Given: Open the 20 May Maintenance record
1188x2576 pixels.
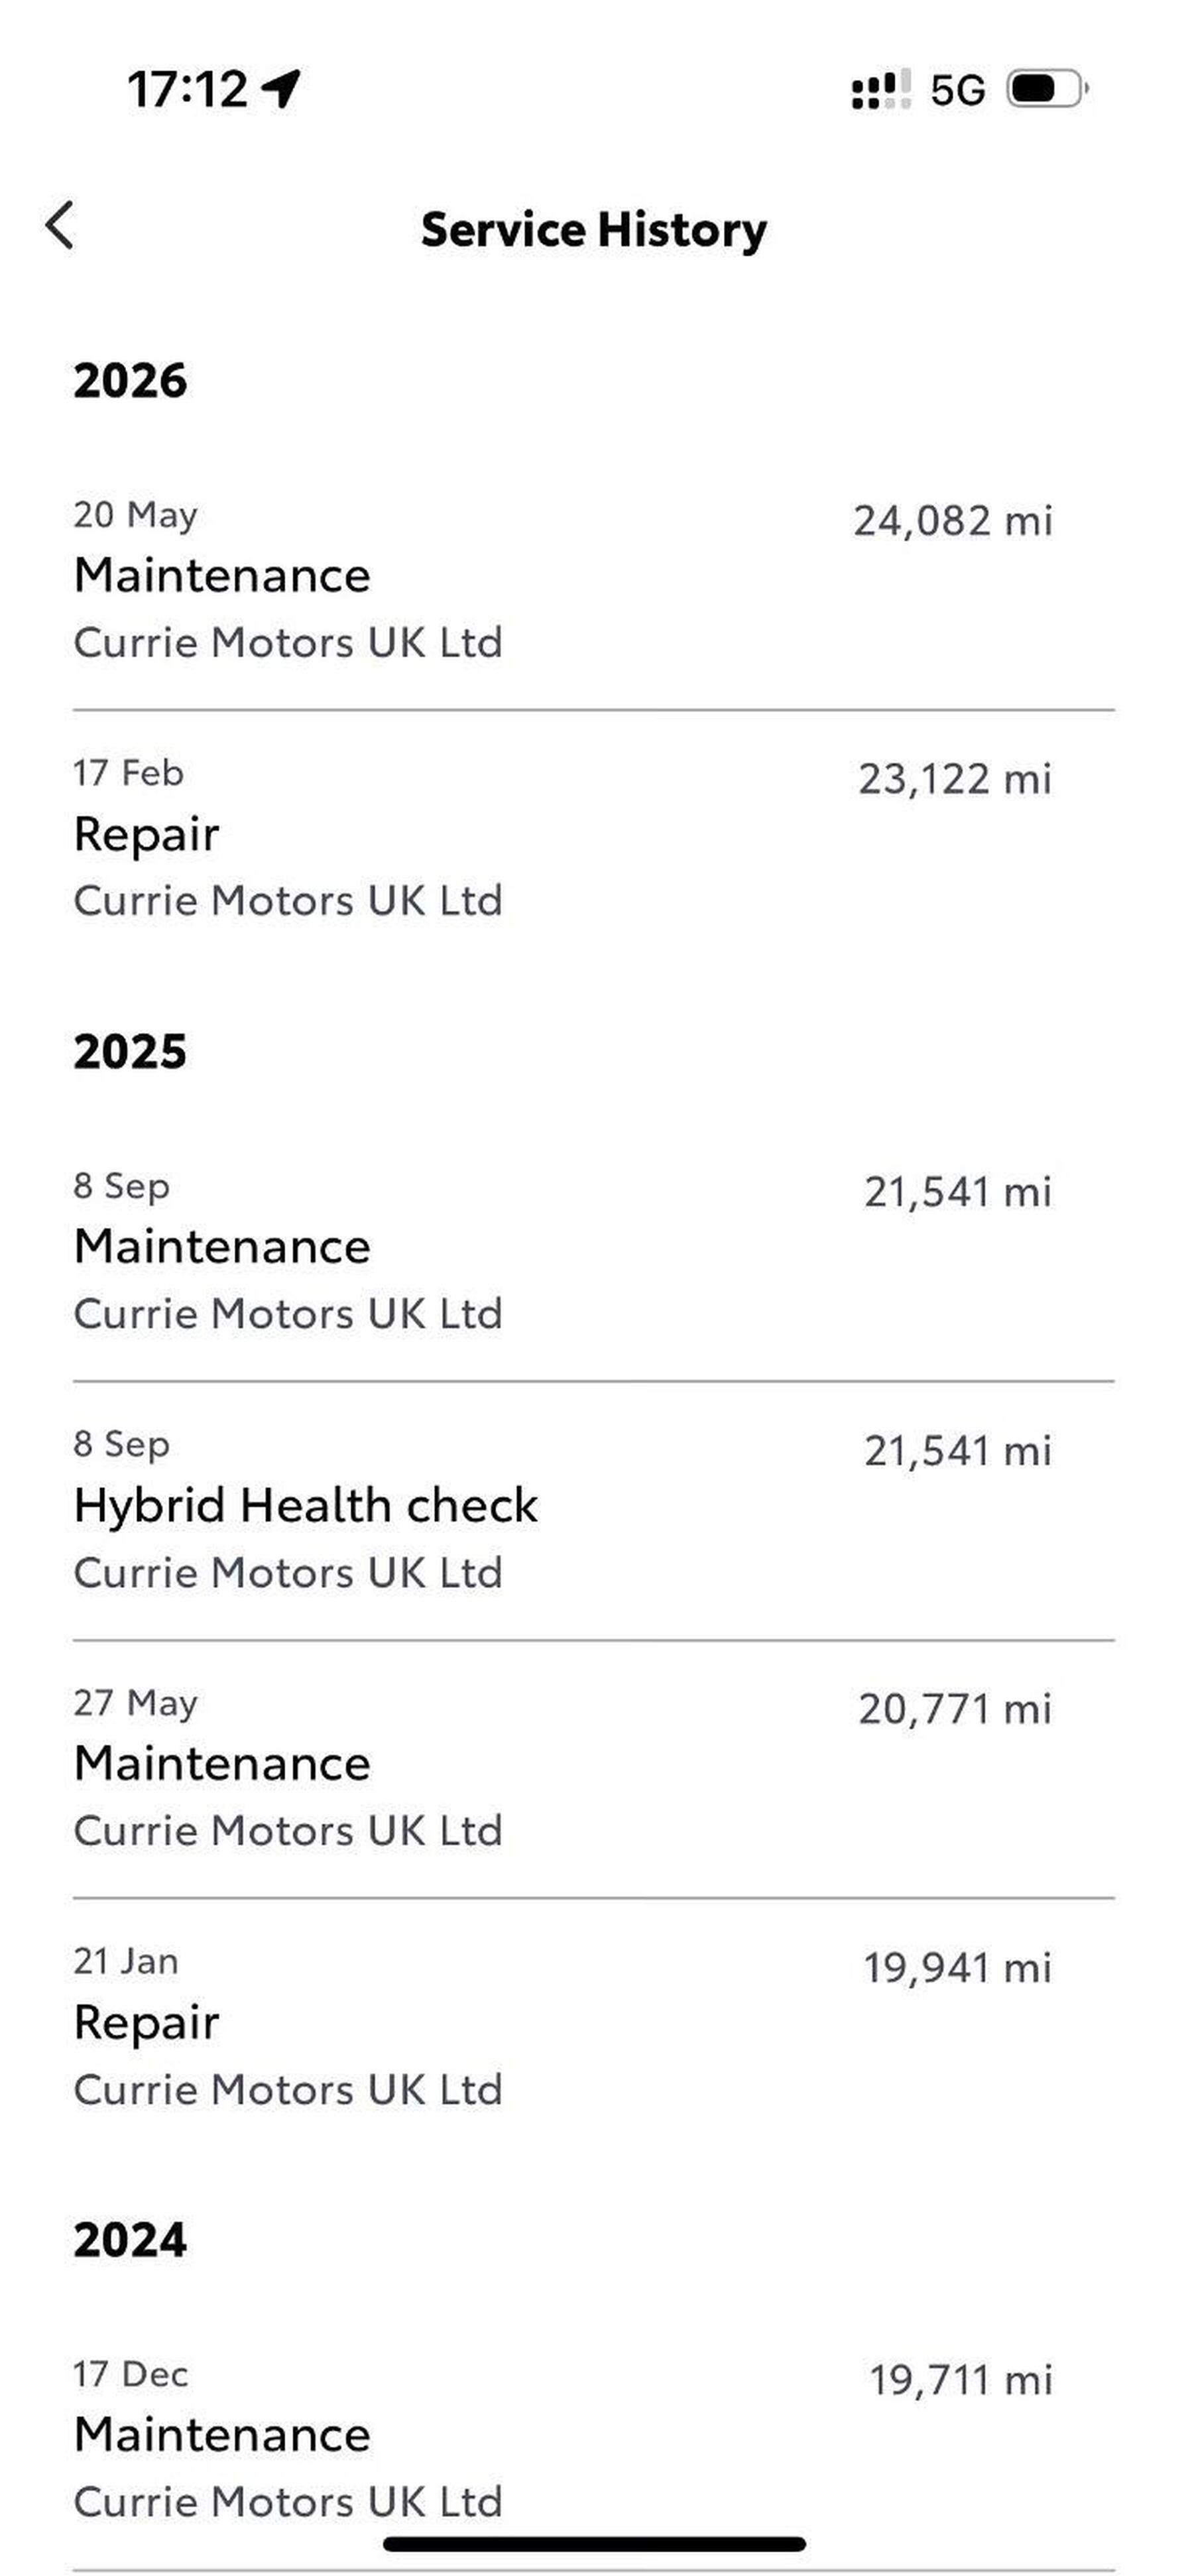Looking at the screenshot, I should 594,580.
